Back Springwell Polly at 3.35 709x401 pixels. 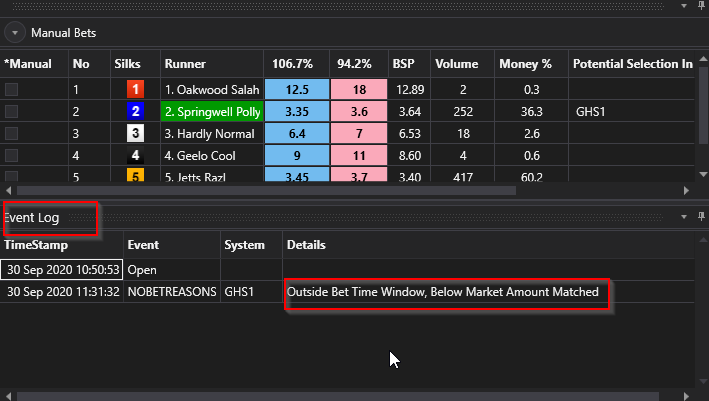point(297,112)
